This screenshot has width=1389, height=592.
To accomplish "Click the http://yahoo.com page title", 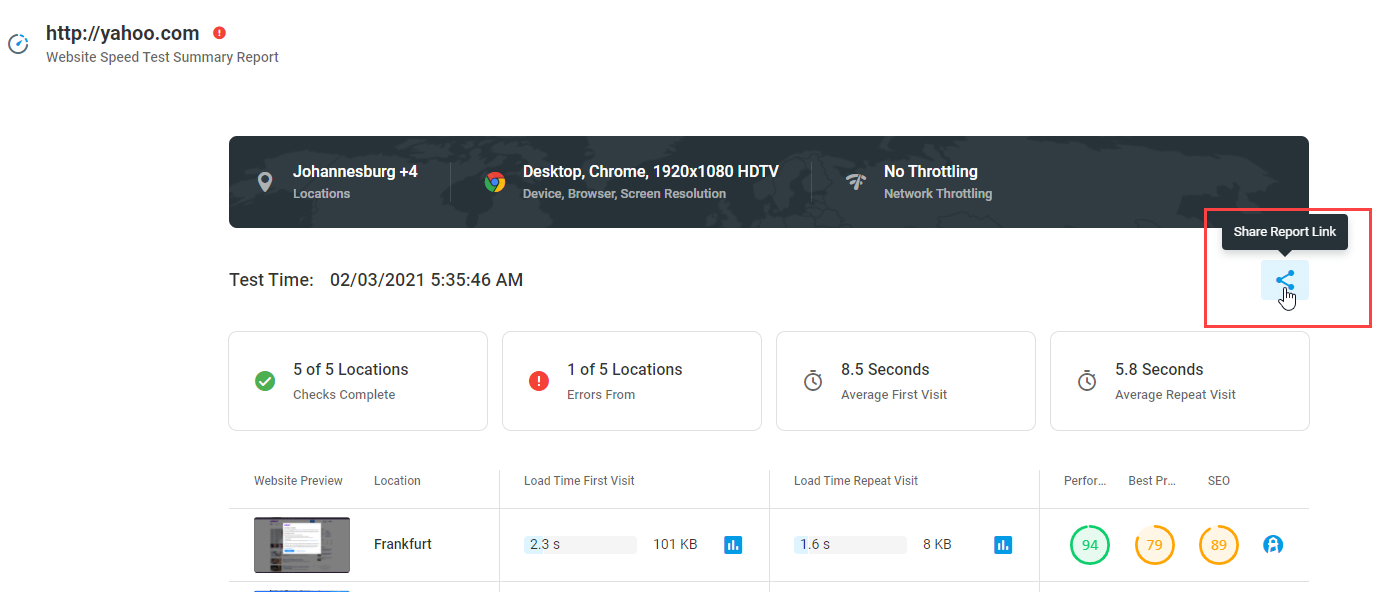I will click(x=122, y=34).
